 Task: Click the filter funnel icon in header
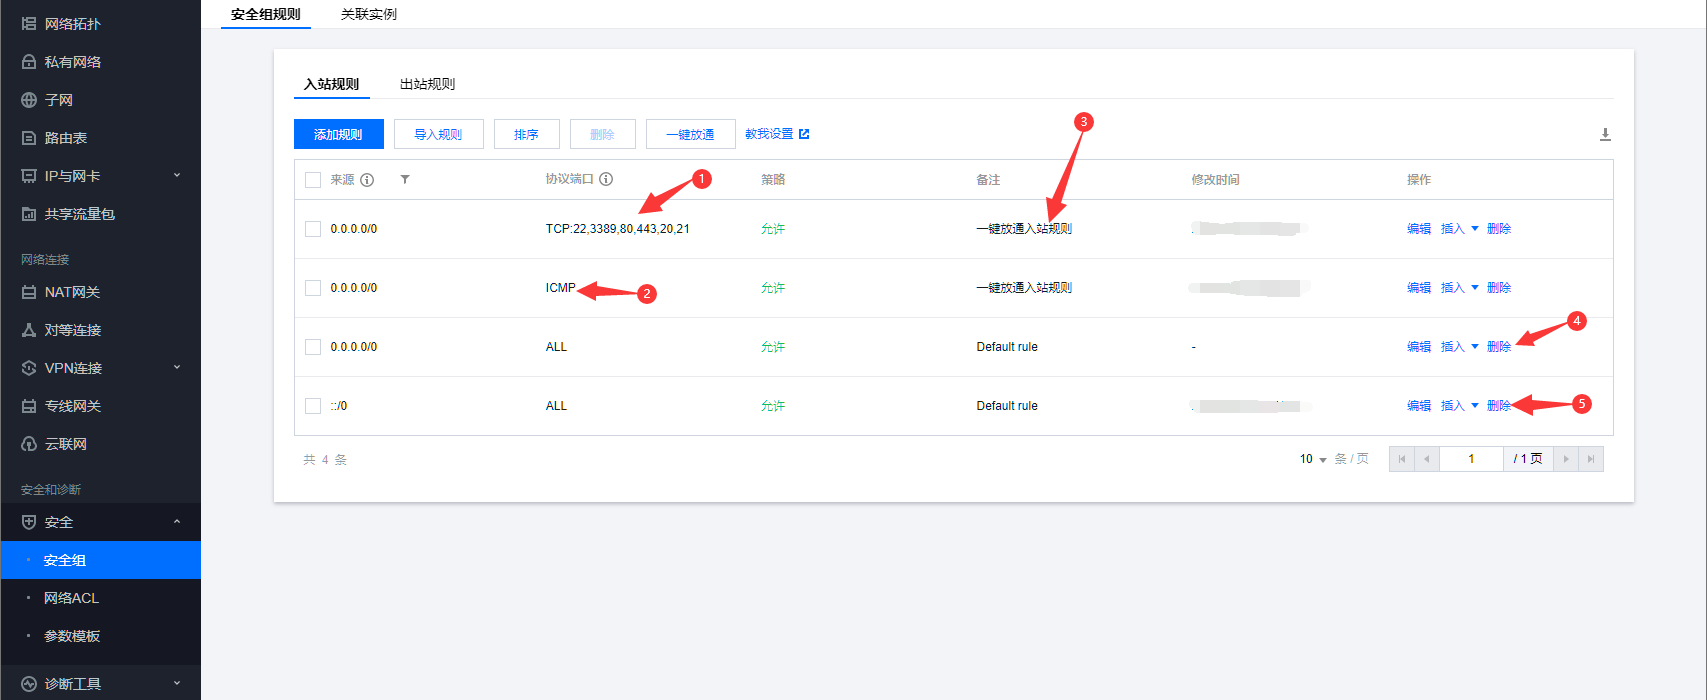[x=405, y=179]
